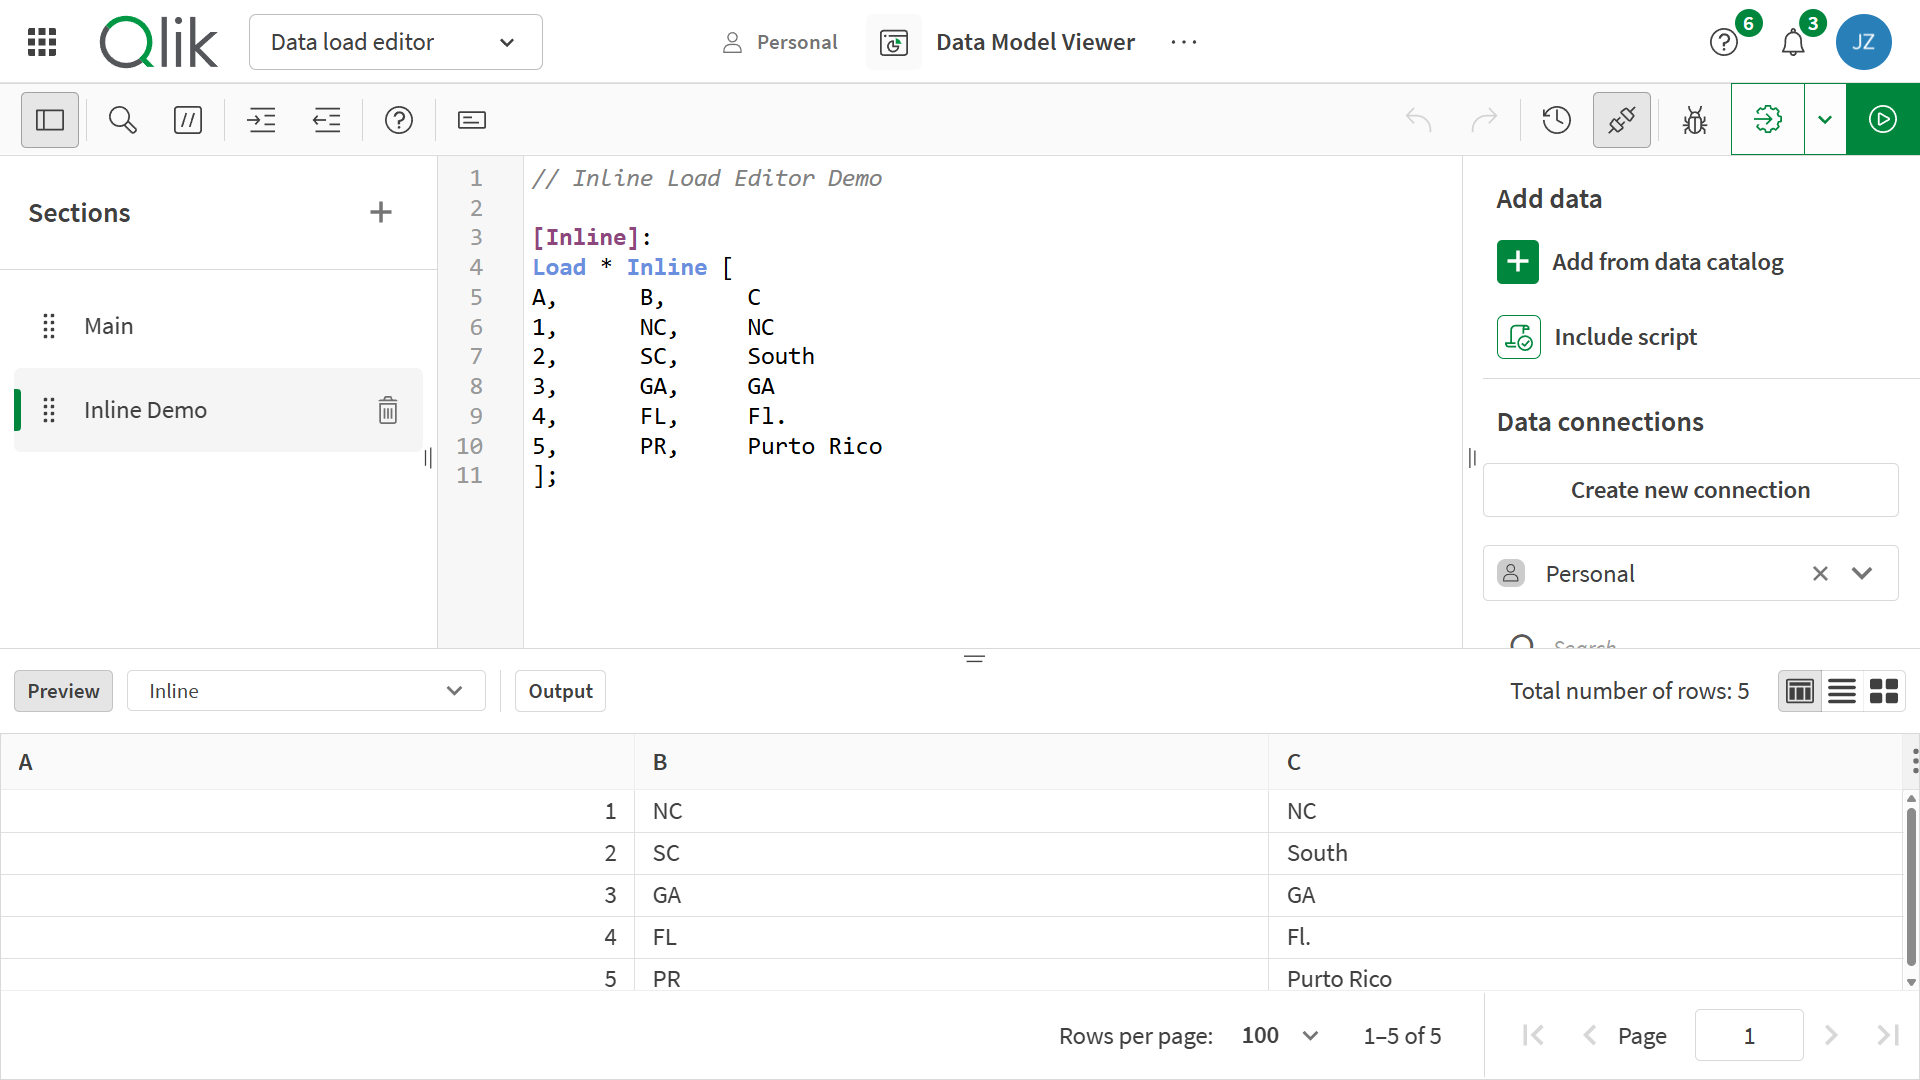Toggle the data connections panel

[x=1621, y=119]
